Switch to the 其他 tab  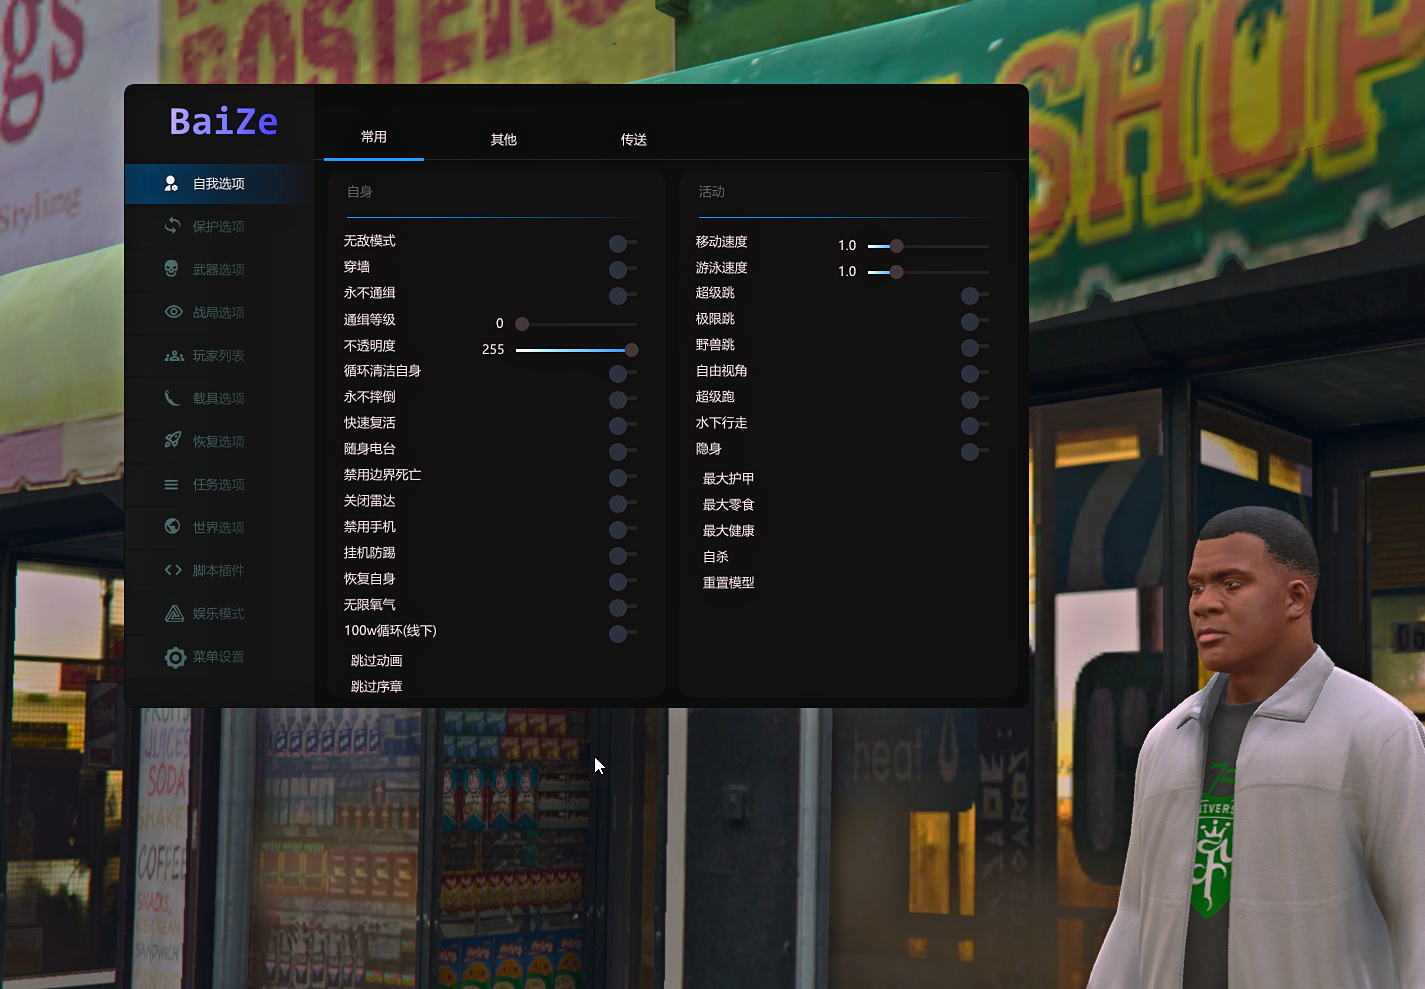(x=504, y=140)
